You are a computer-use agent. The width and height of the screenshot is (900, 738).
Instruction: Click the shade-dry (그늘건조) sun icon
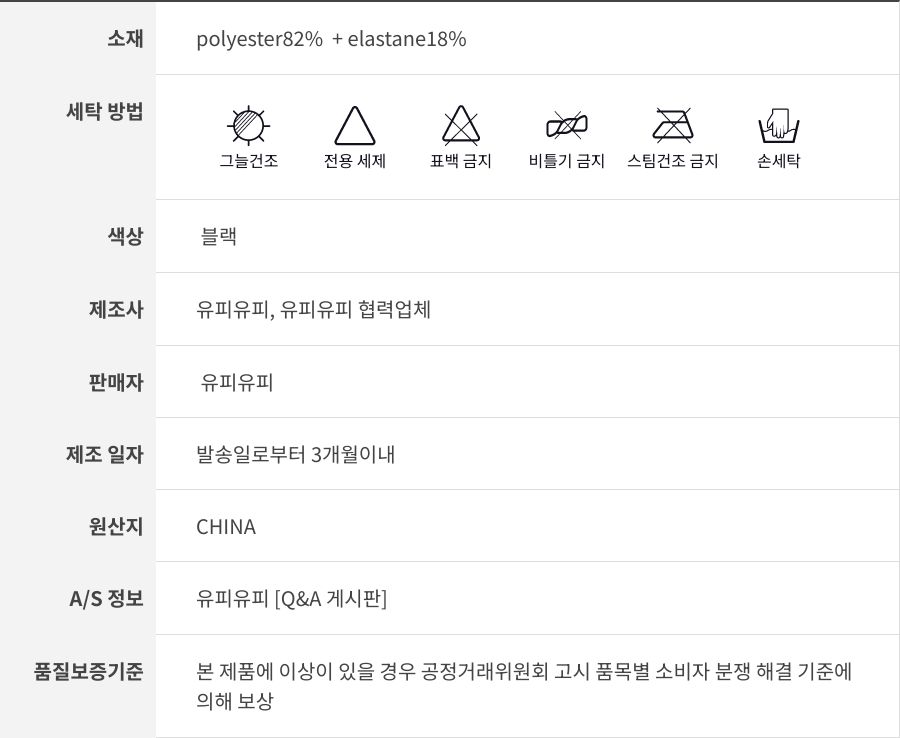[x=248, y=126]
